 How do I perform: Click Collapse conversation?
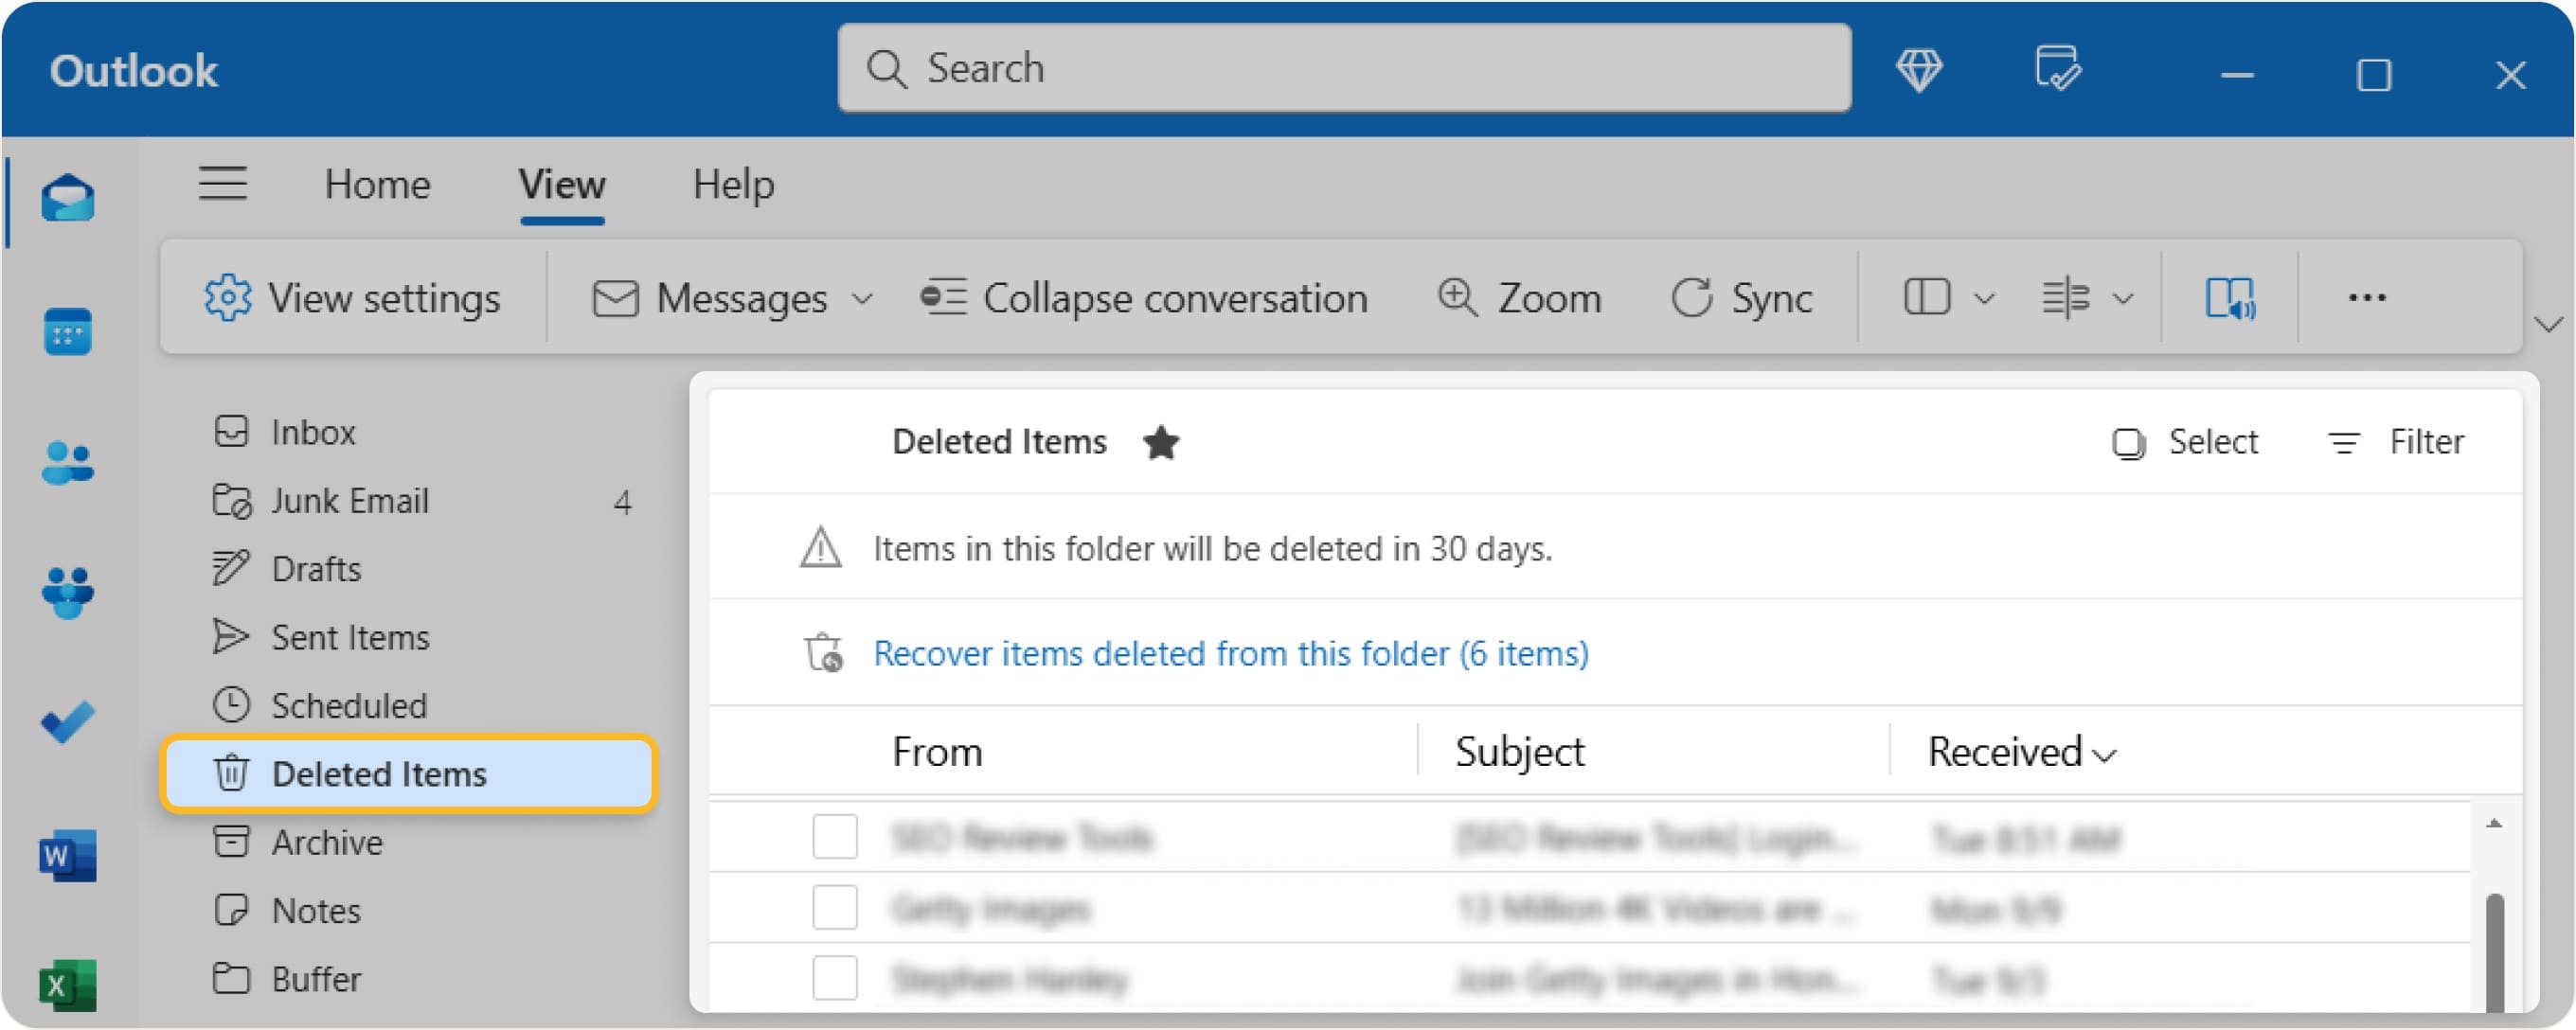point(1143,298)
